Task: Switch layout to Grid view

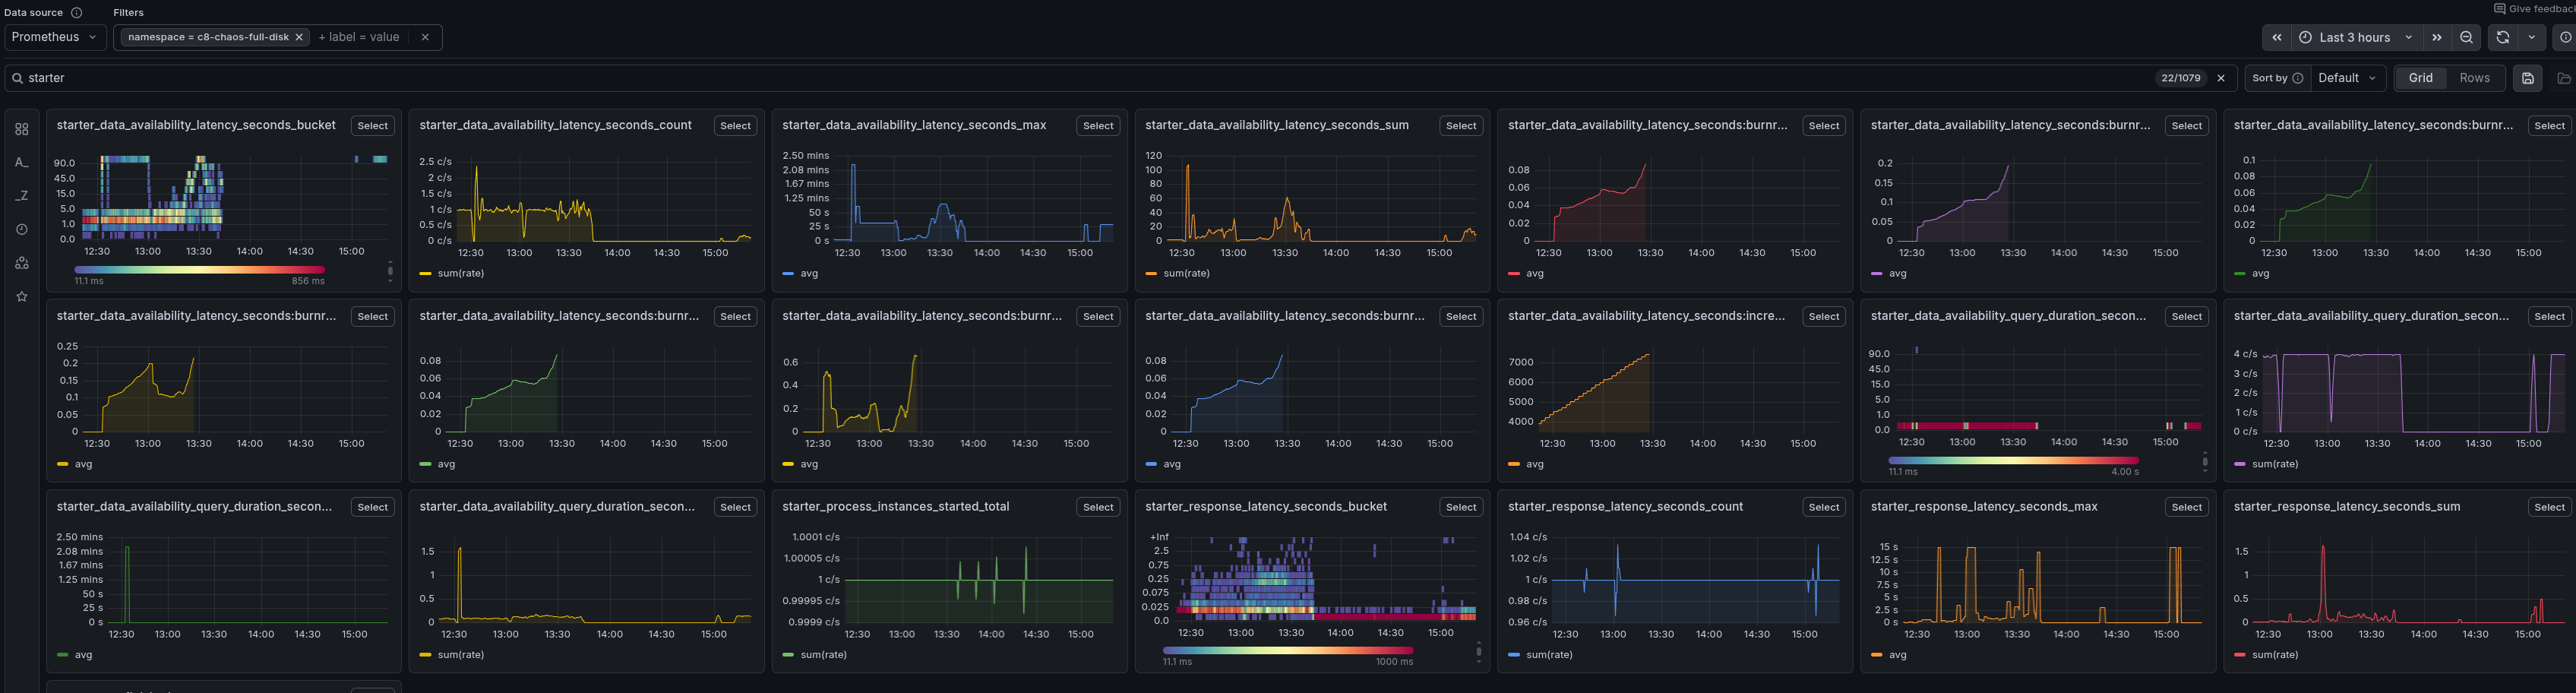Action: tap(2420, 78)
